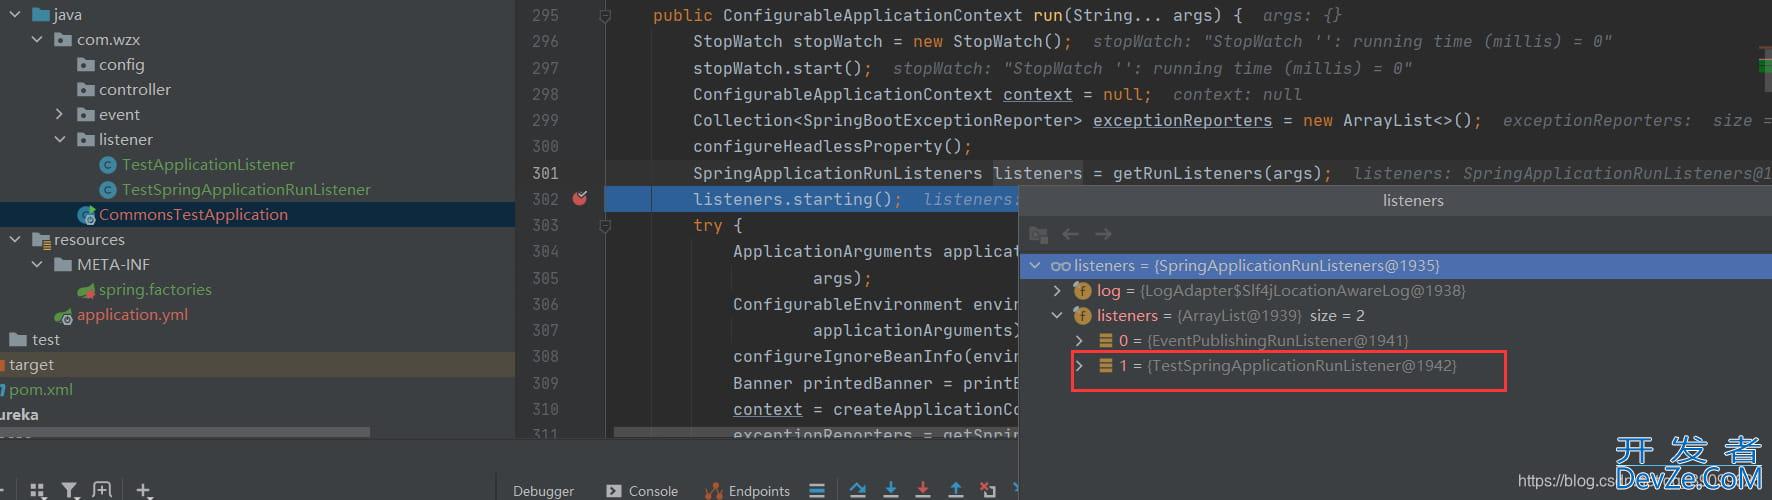
Task: Expand element 1 TestSpringApplicationRunListener
Action: click(1079, 366)
